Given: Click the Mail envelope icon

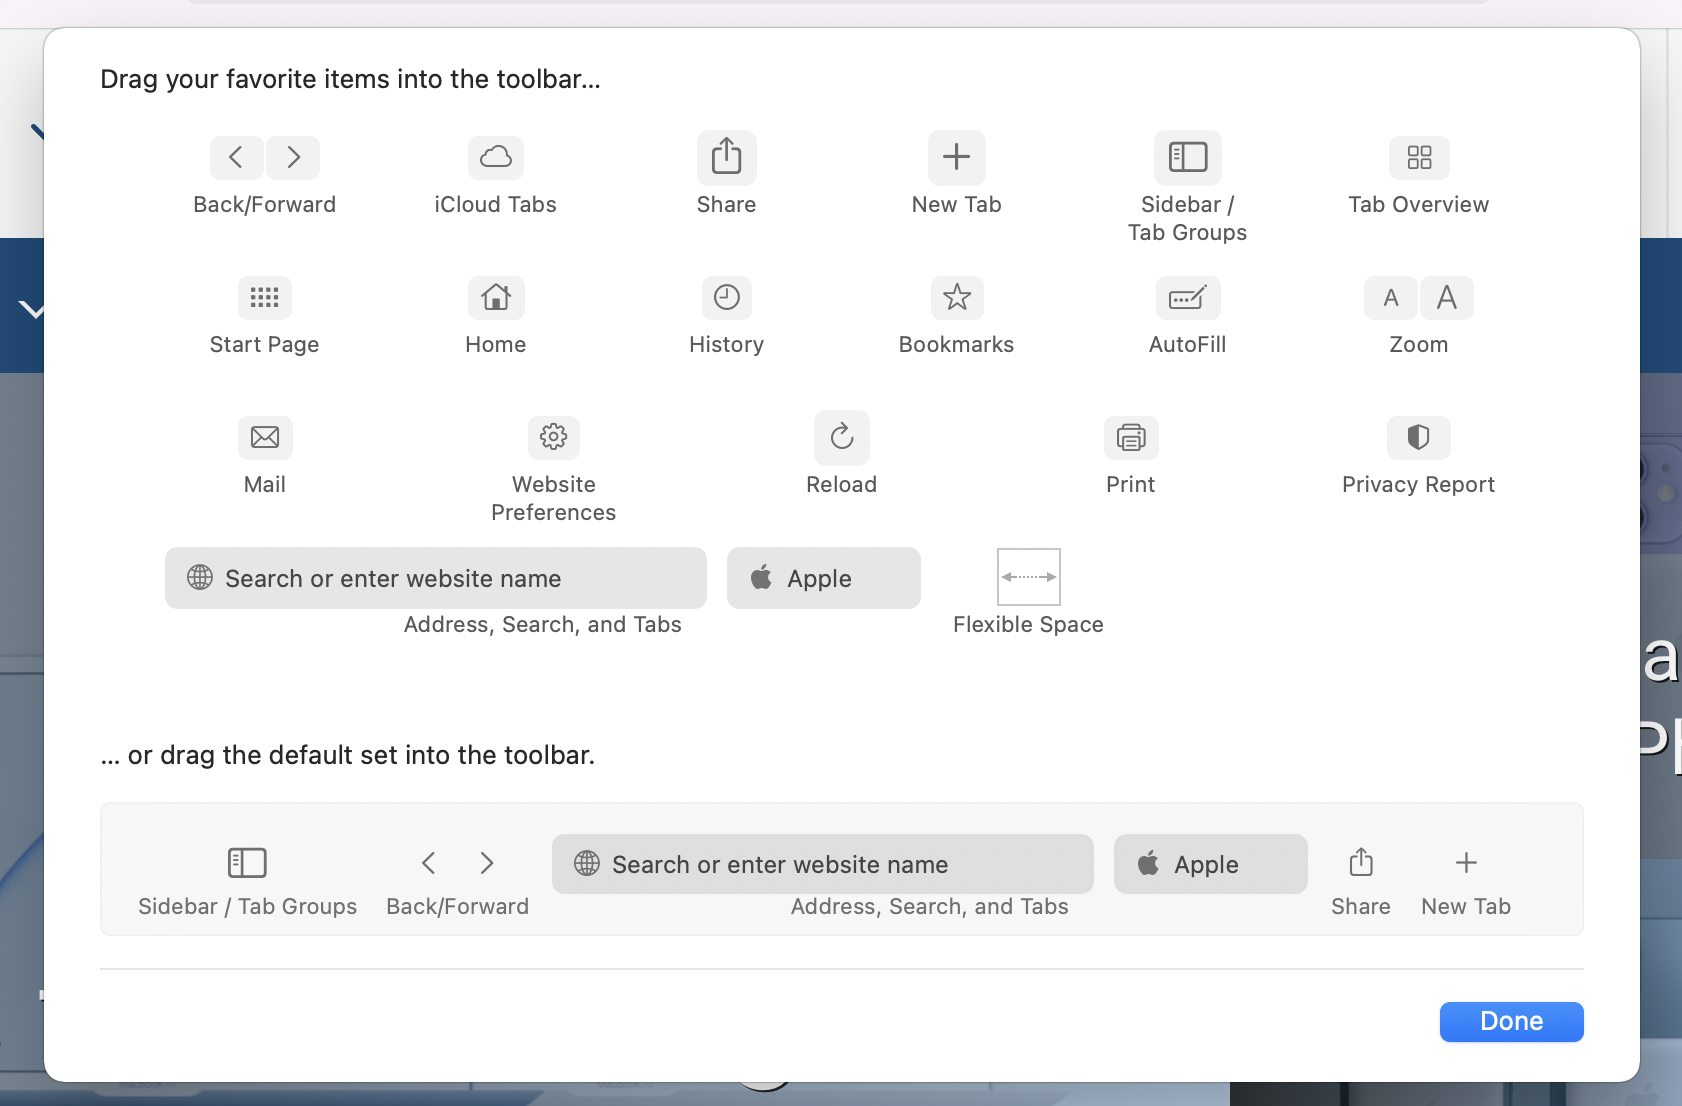Looking at the screenshot, I should pos(263,437).
